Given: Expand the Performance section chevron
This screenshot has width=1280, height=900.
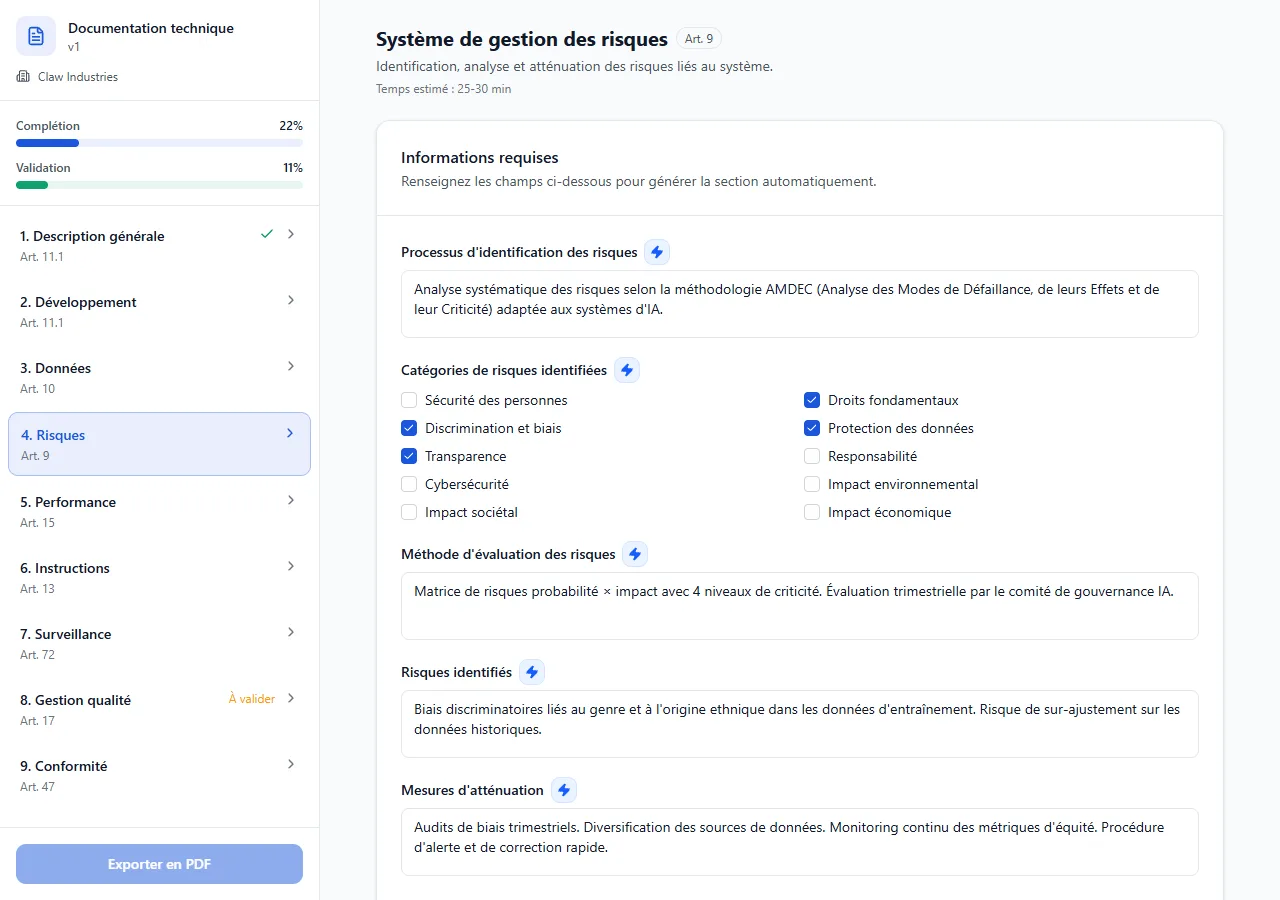Looking at the screenshot, I should click(291, 500).
